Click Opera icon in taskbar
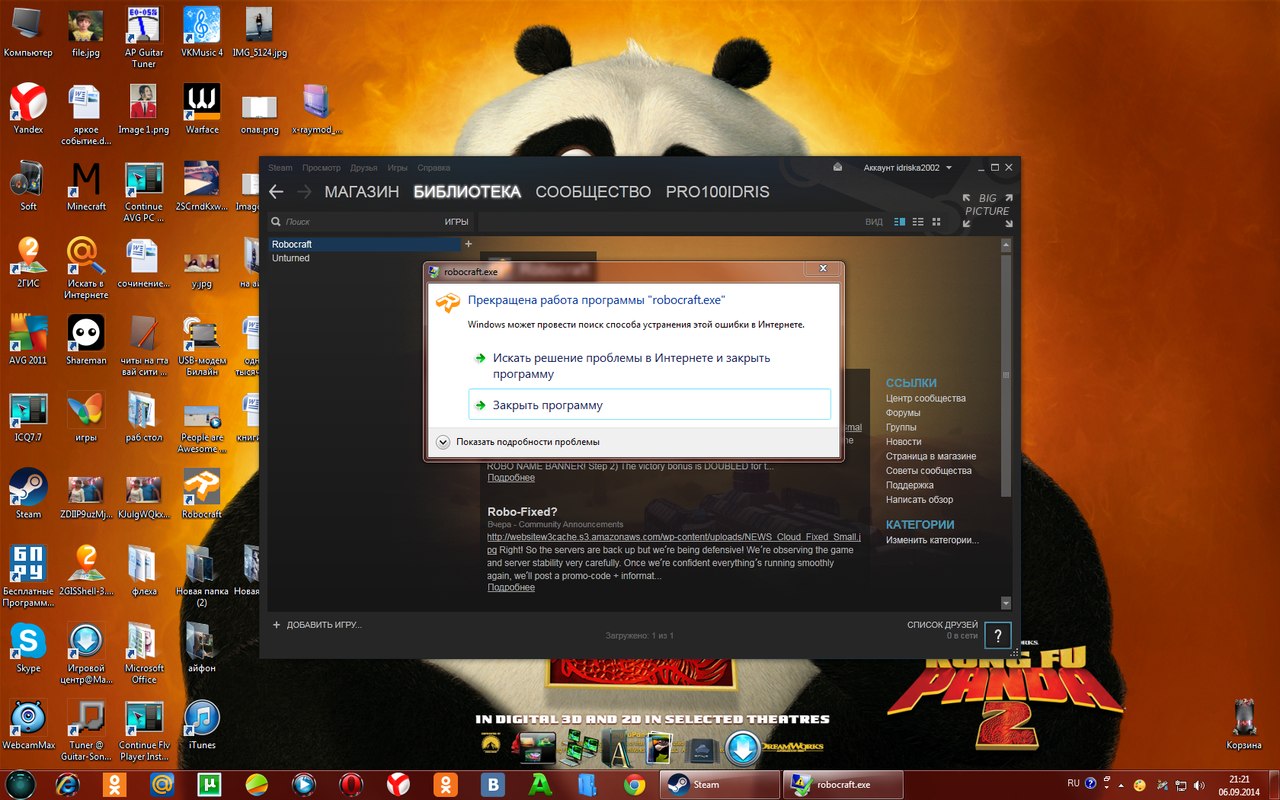The image size is (1280, 800). [350, 785]
